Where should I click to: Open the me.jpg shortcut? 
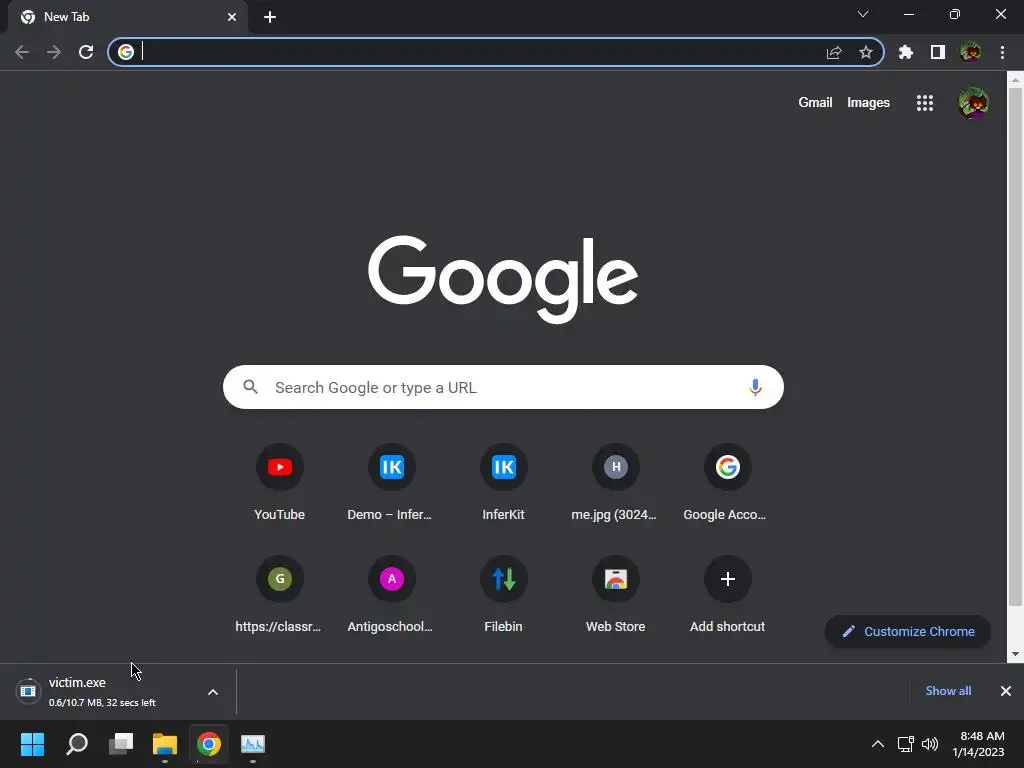point(615,483)
